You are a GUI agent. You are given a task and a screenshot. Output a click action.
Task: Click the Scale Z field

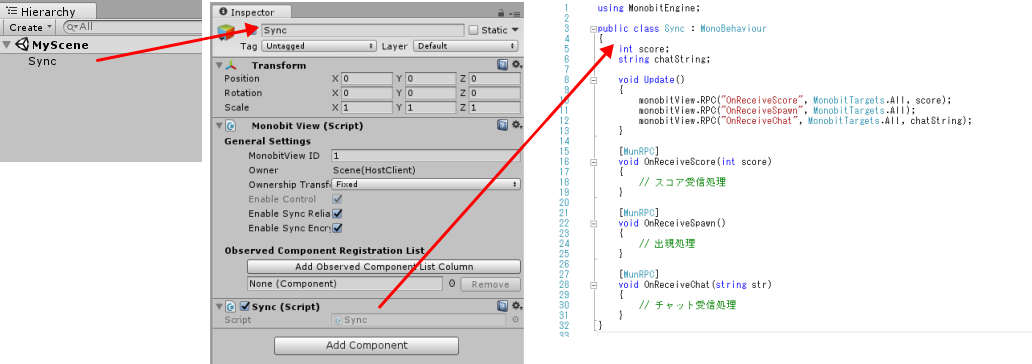(494, 107)
